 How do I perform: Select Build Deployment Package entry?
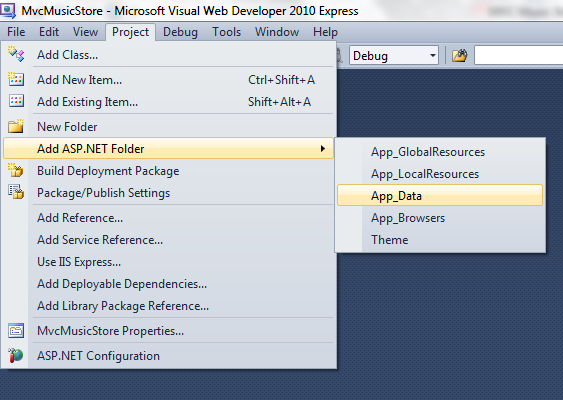coord(168,171)
